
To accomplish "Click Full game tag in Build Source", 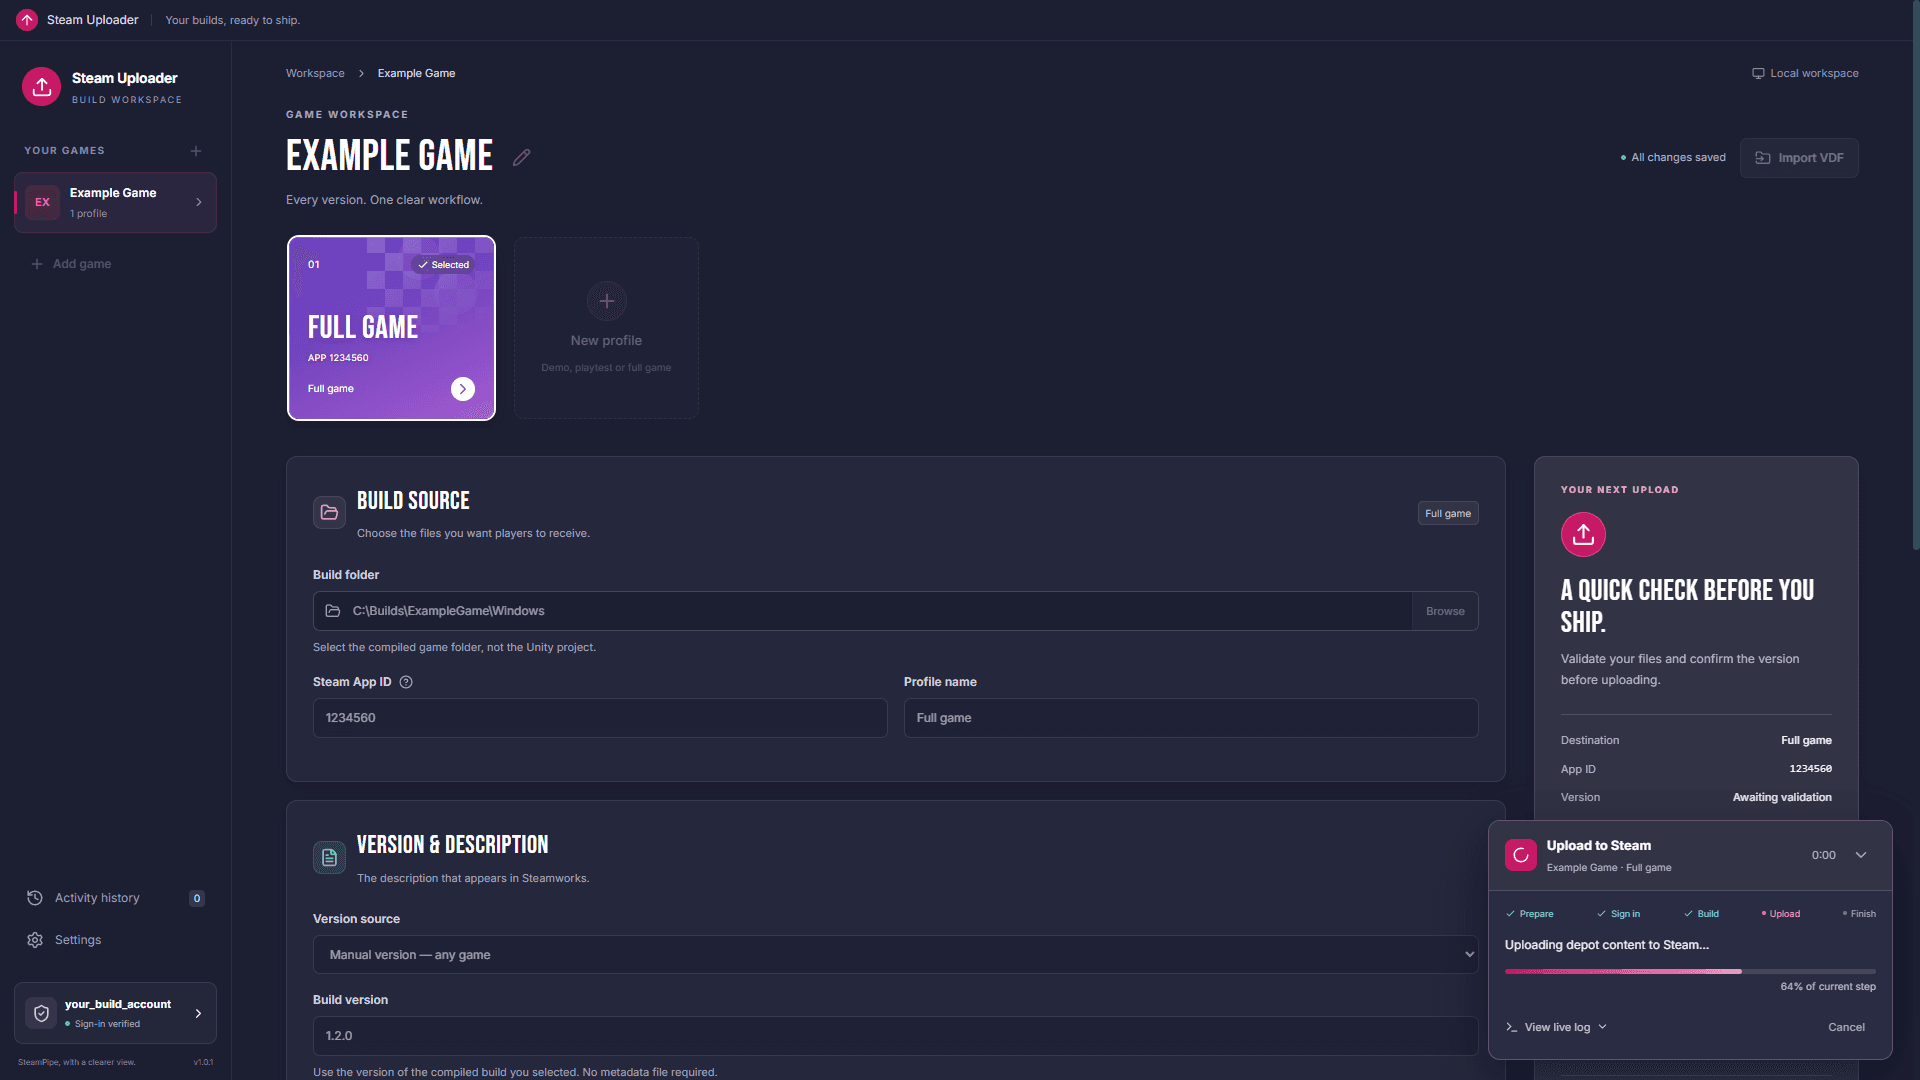I will pos(1448,513).
